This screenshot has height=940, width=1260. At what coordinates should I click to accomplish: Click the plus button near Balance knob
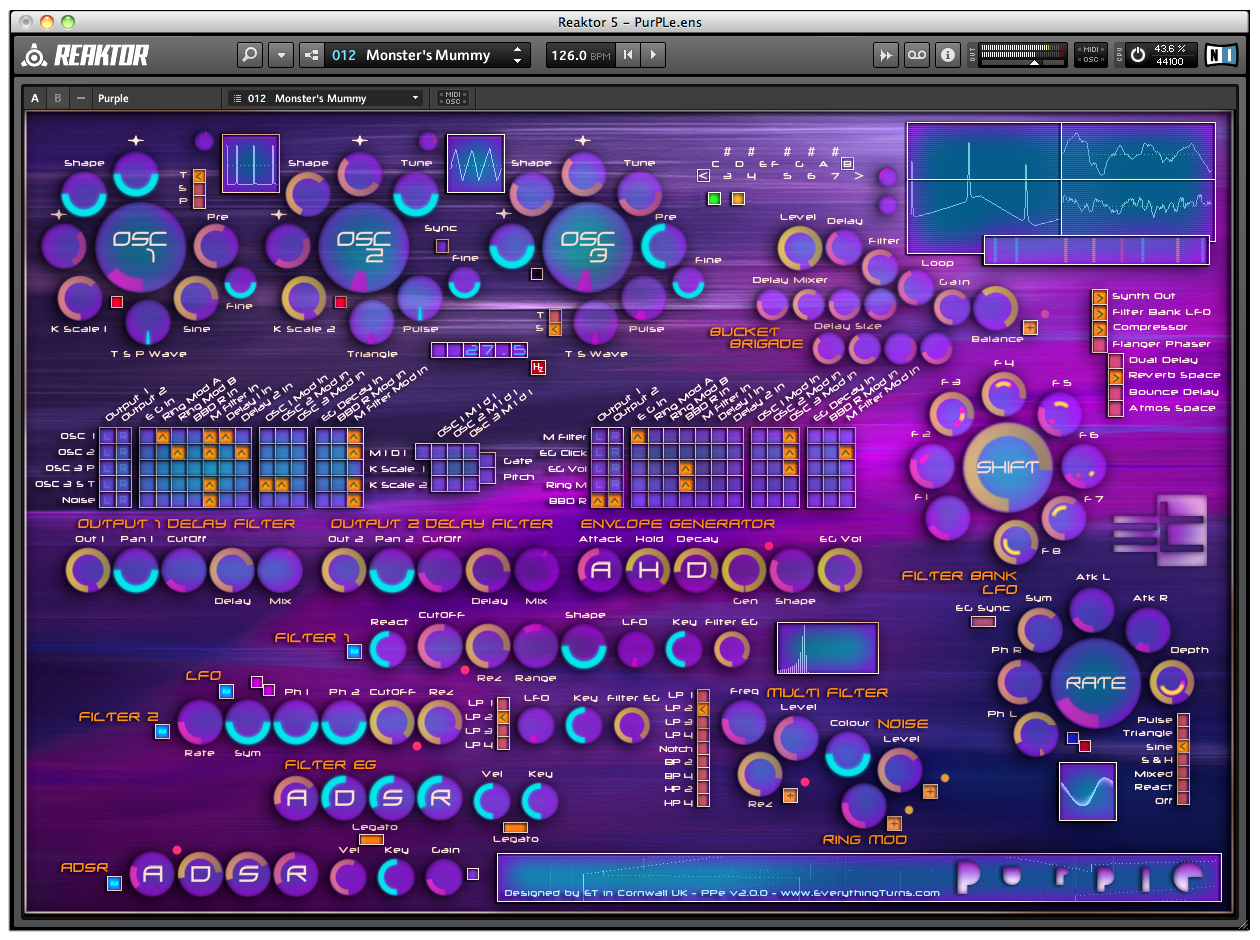pyautogui.click(x=1031, y=327)
